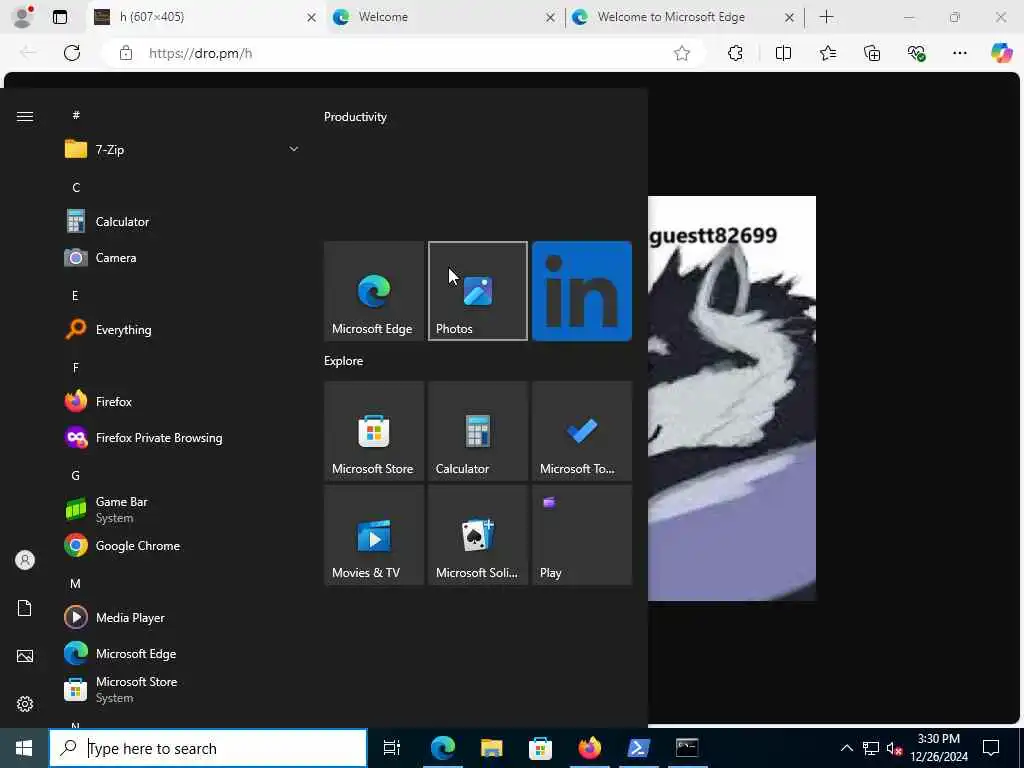Screen dimensions: 1024x768
Task: Open Edge from the taskbar
Action: tap(443, 748)
